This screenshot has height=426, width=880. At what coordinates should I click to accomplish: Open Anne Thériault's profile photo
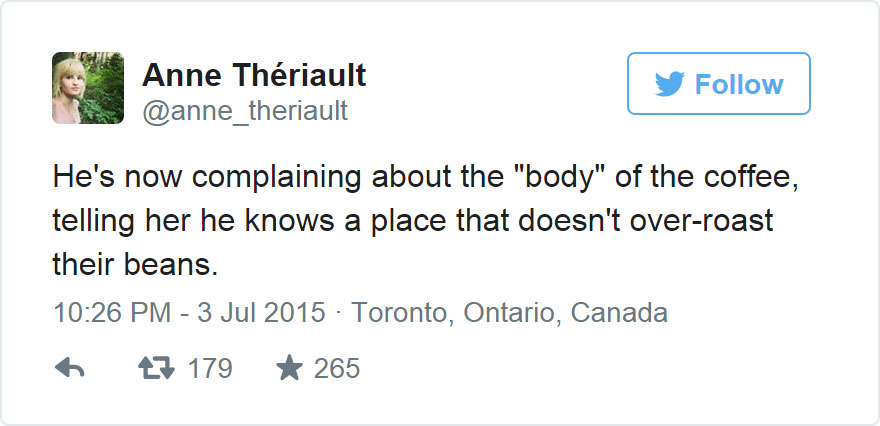click(x=88, y=88)
